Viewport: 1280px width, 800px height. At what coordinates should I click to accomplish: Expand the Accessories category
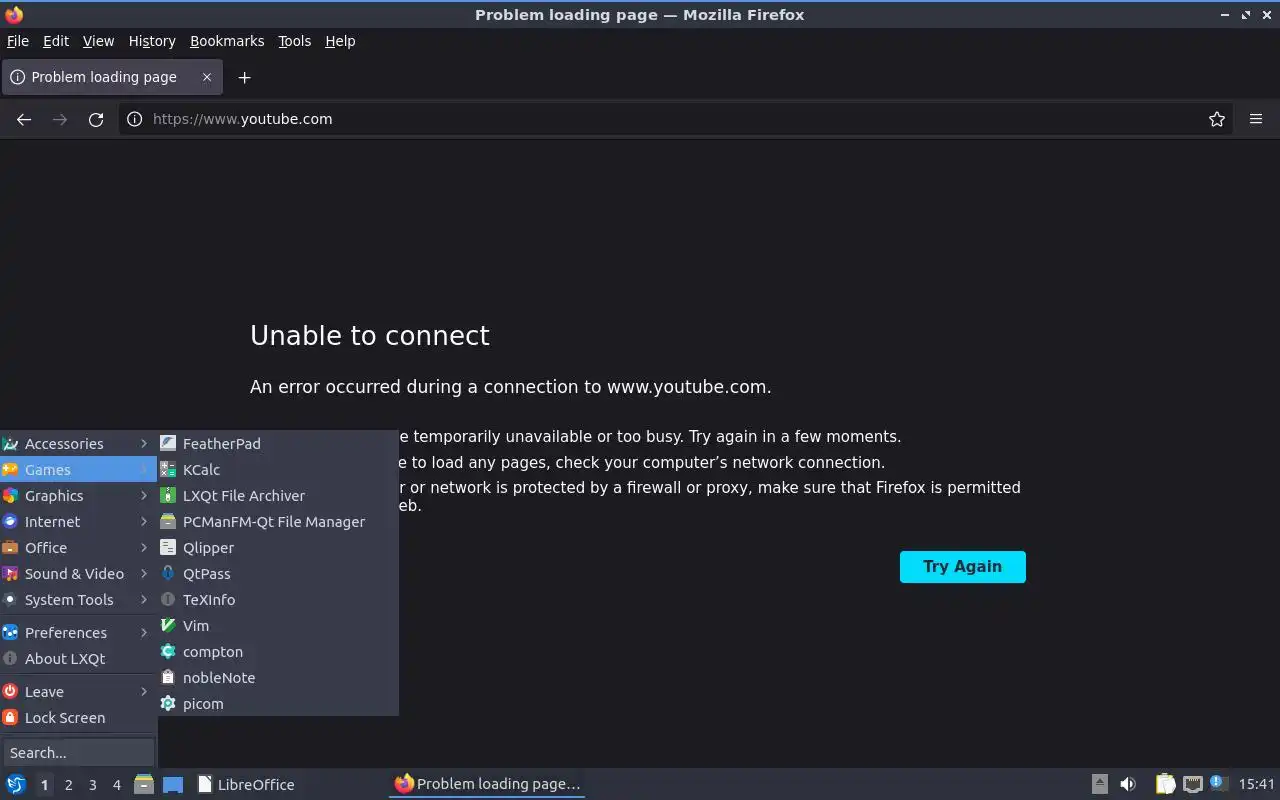[x=78, y=443]
